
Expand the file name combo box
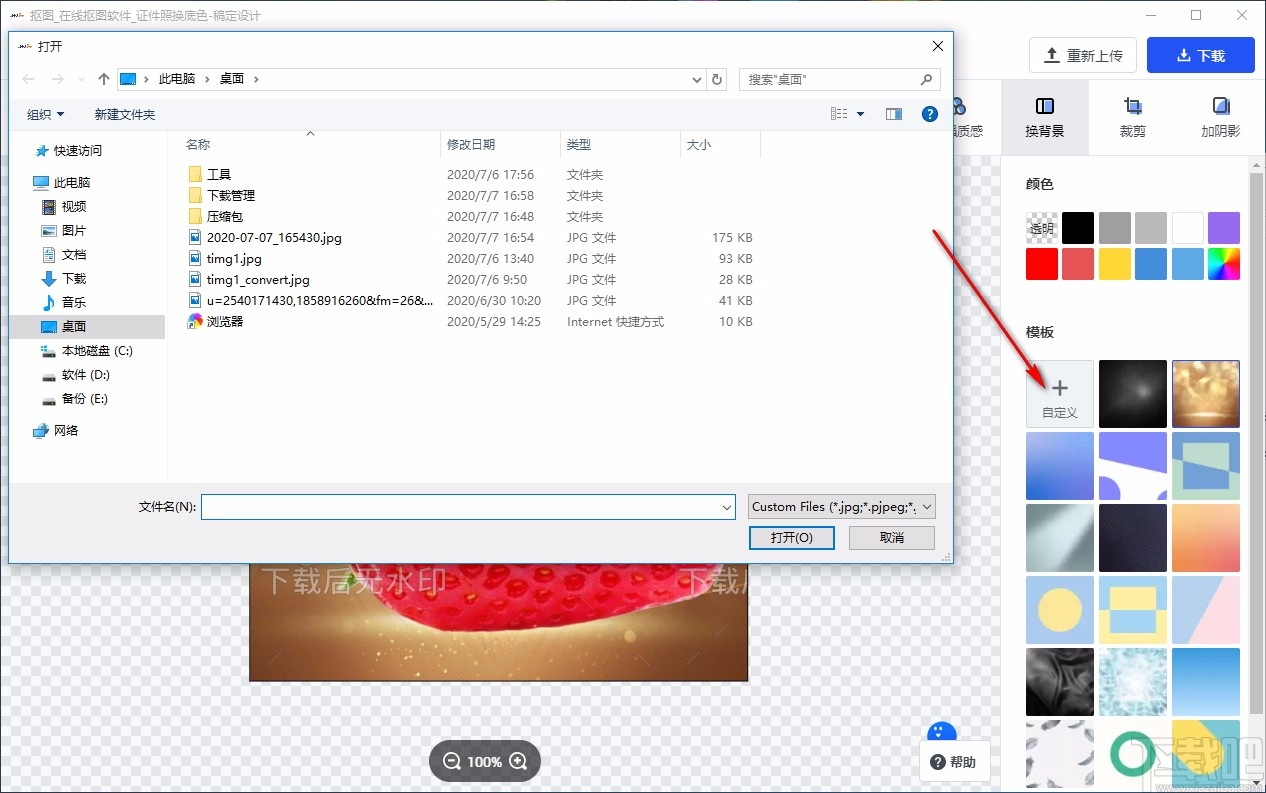click(x=727, y=508)
